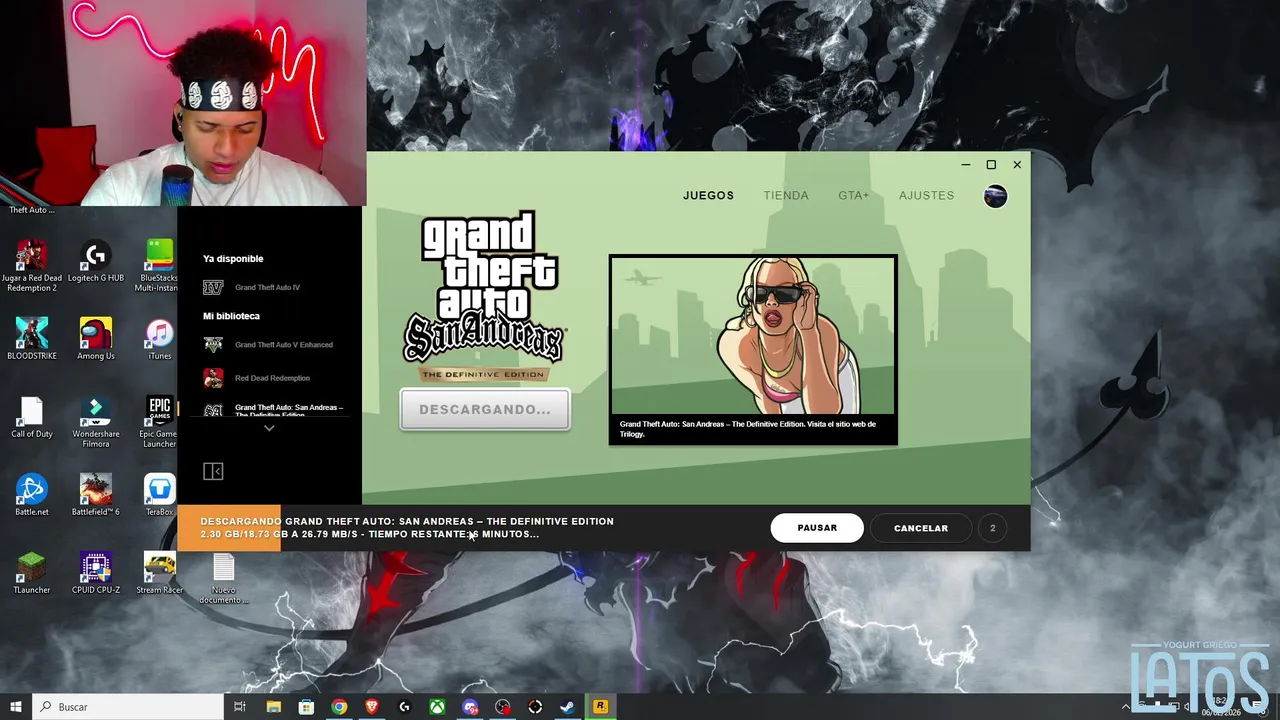The width and height of the screenshot is (1280, 720).
Task: Open the GTA+ tab
Action: tap(853, 195)
